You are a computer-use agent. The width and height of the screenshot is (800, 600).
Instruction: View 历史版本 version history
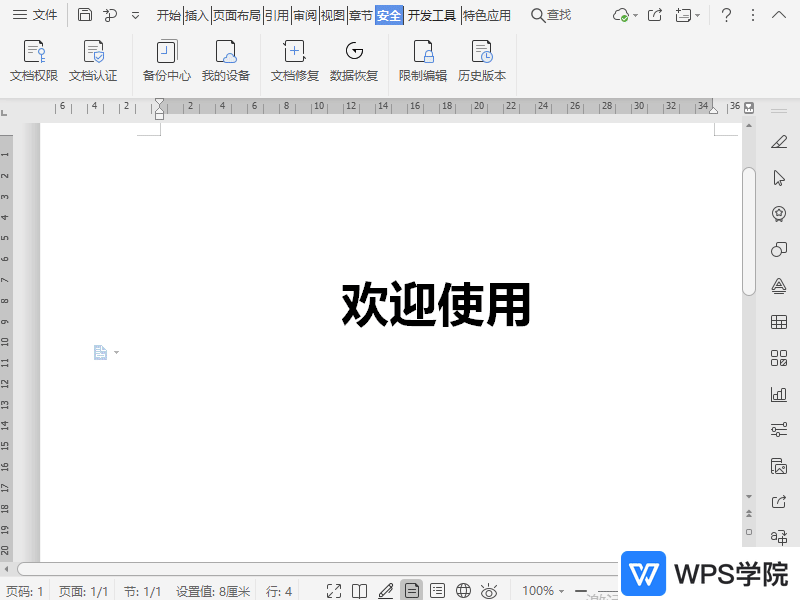[x=482, y=61]
